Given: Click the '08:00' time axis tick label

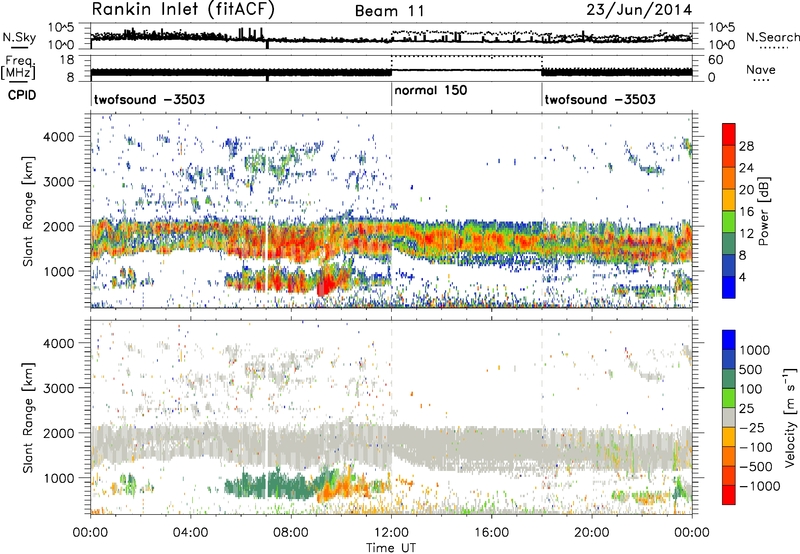Looking at the screenshot, I should 291,533.
